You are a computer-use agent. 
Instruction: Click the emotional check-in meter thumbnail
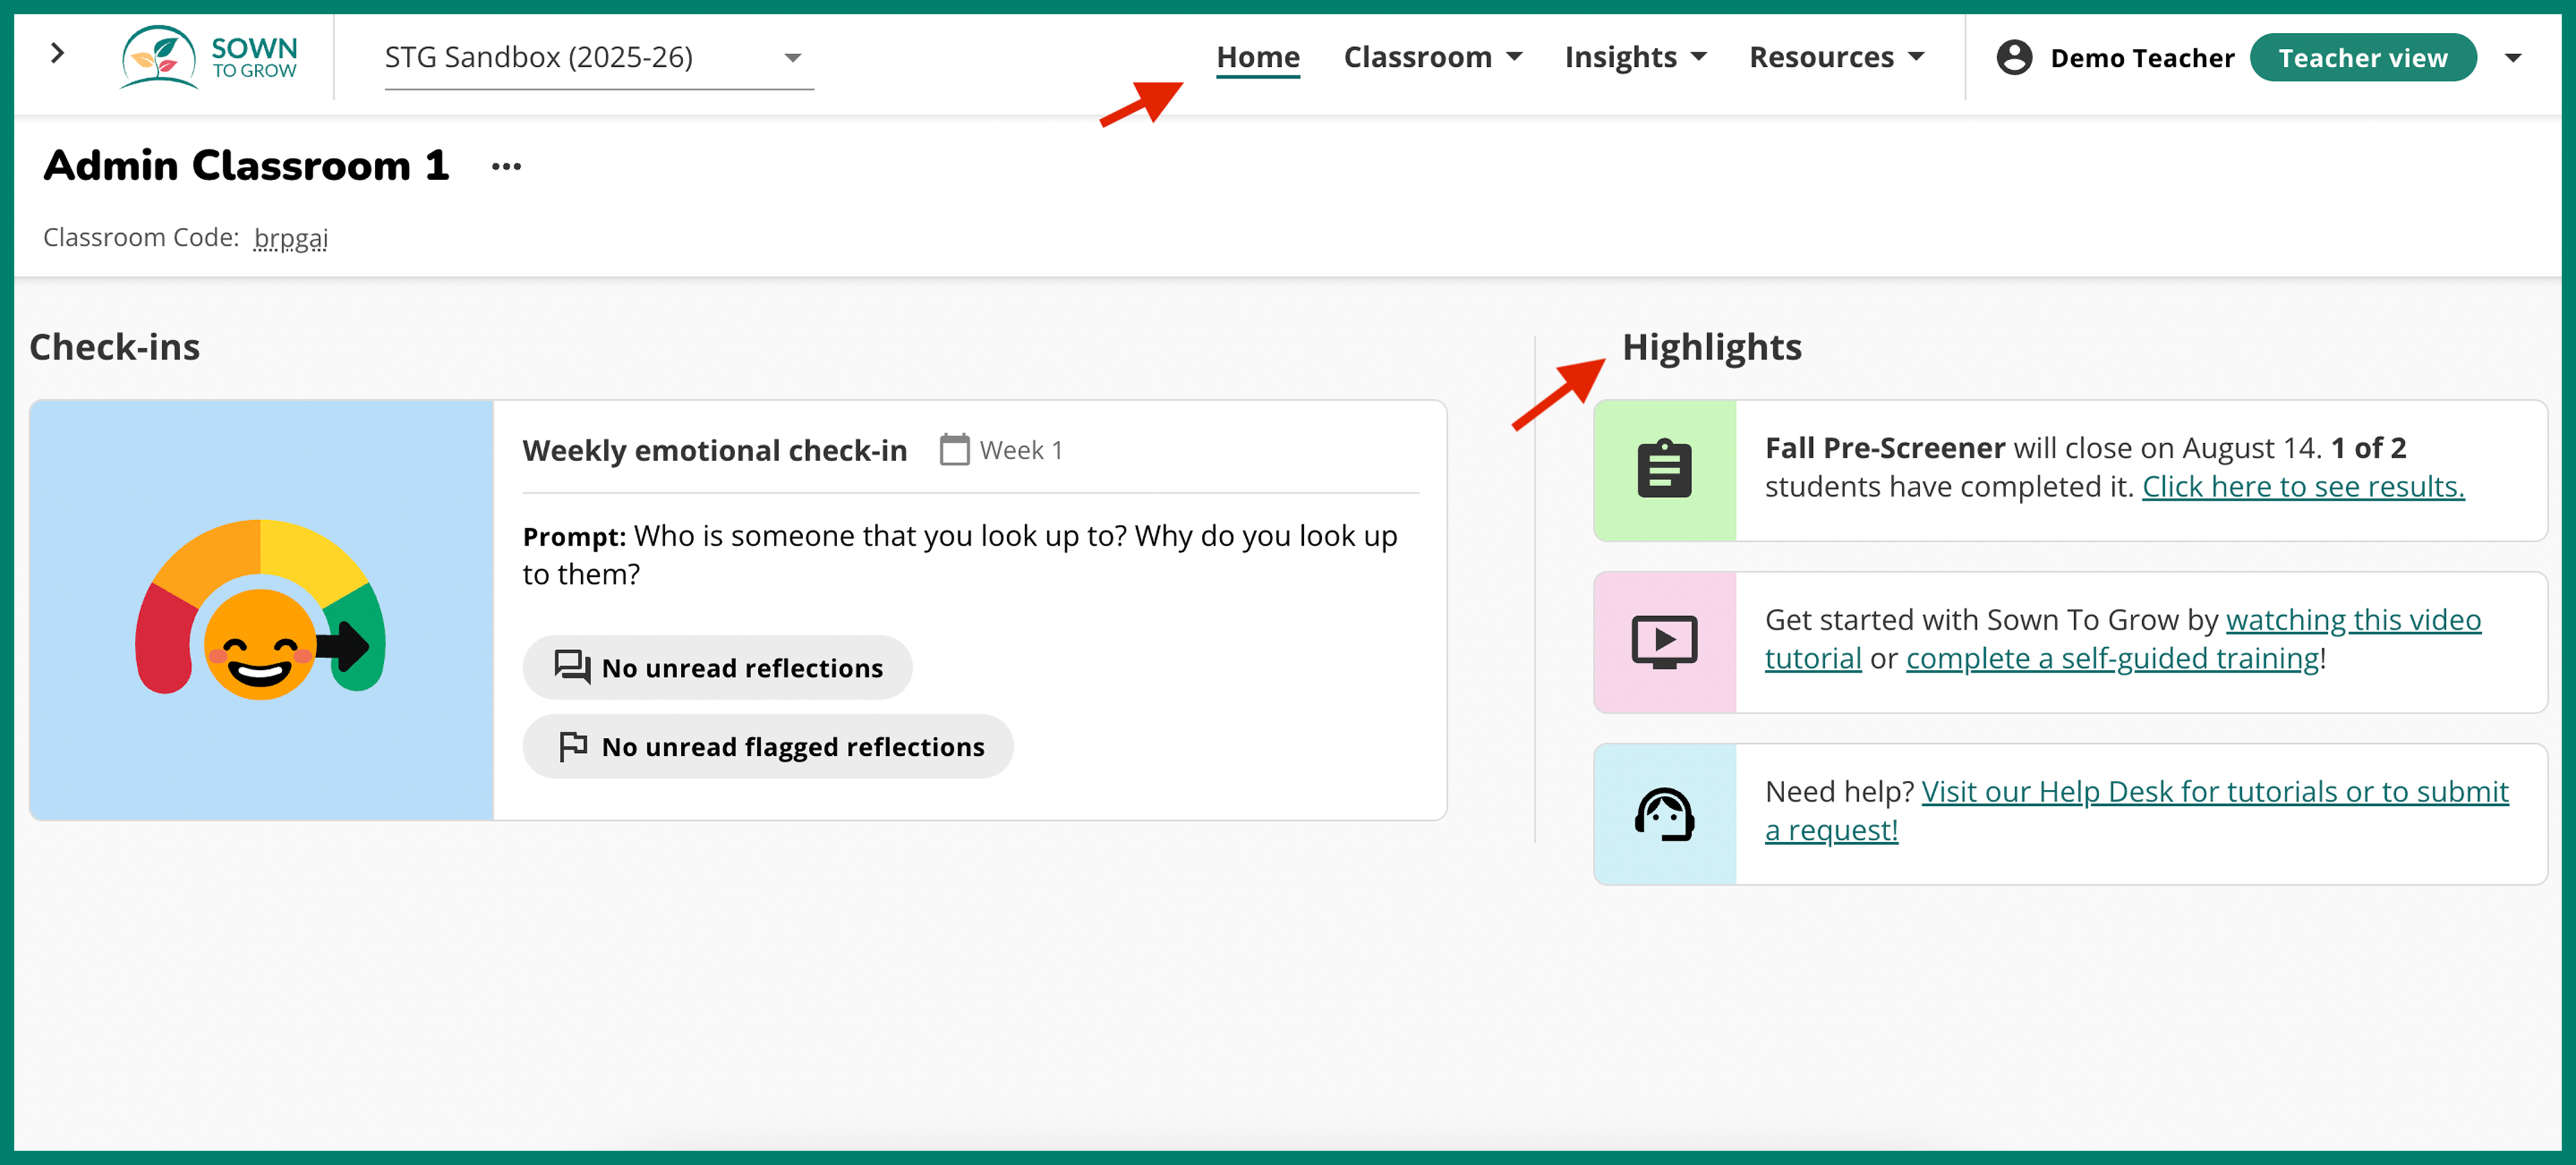coord(261,610)
